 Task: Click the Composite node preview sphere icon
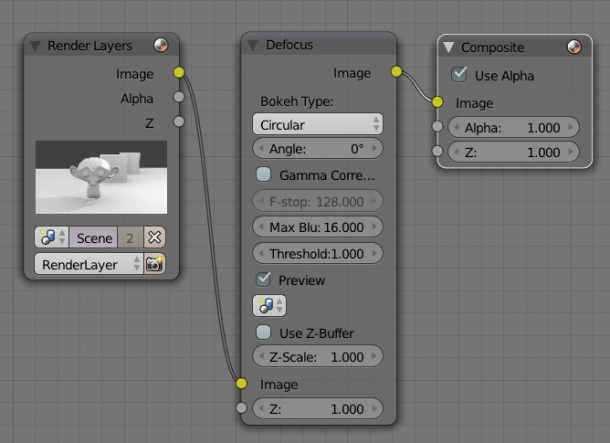click(573, 47)
